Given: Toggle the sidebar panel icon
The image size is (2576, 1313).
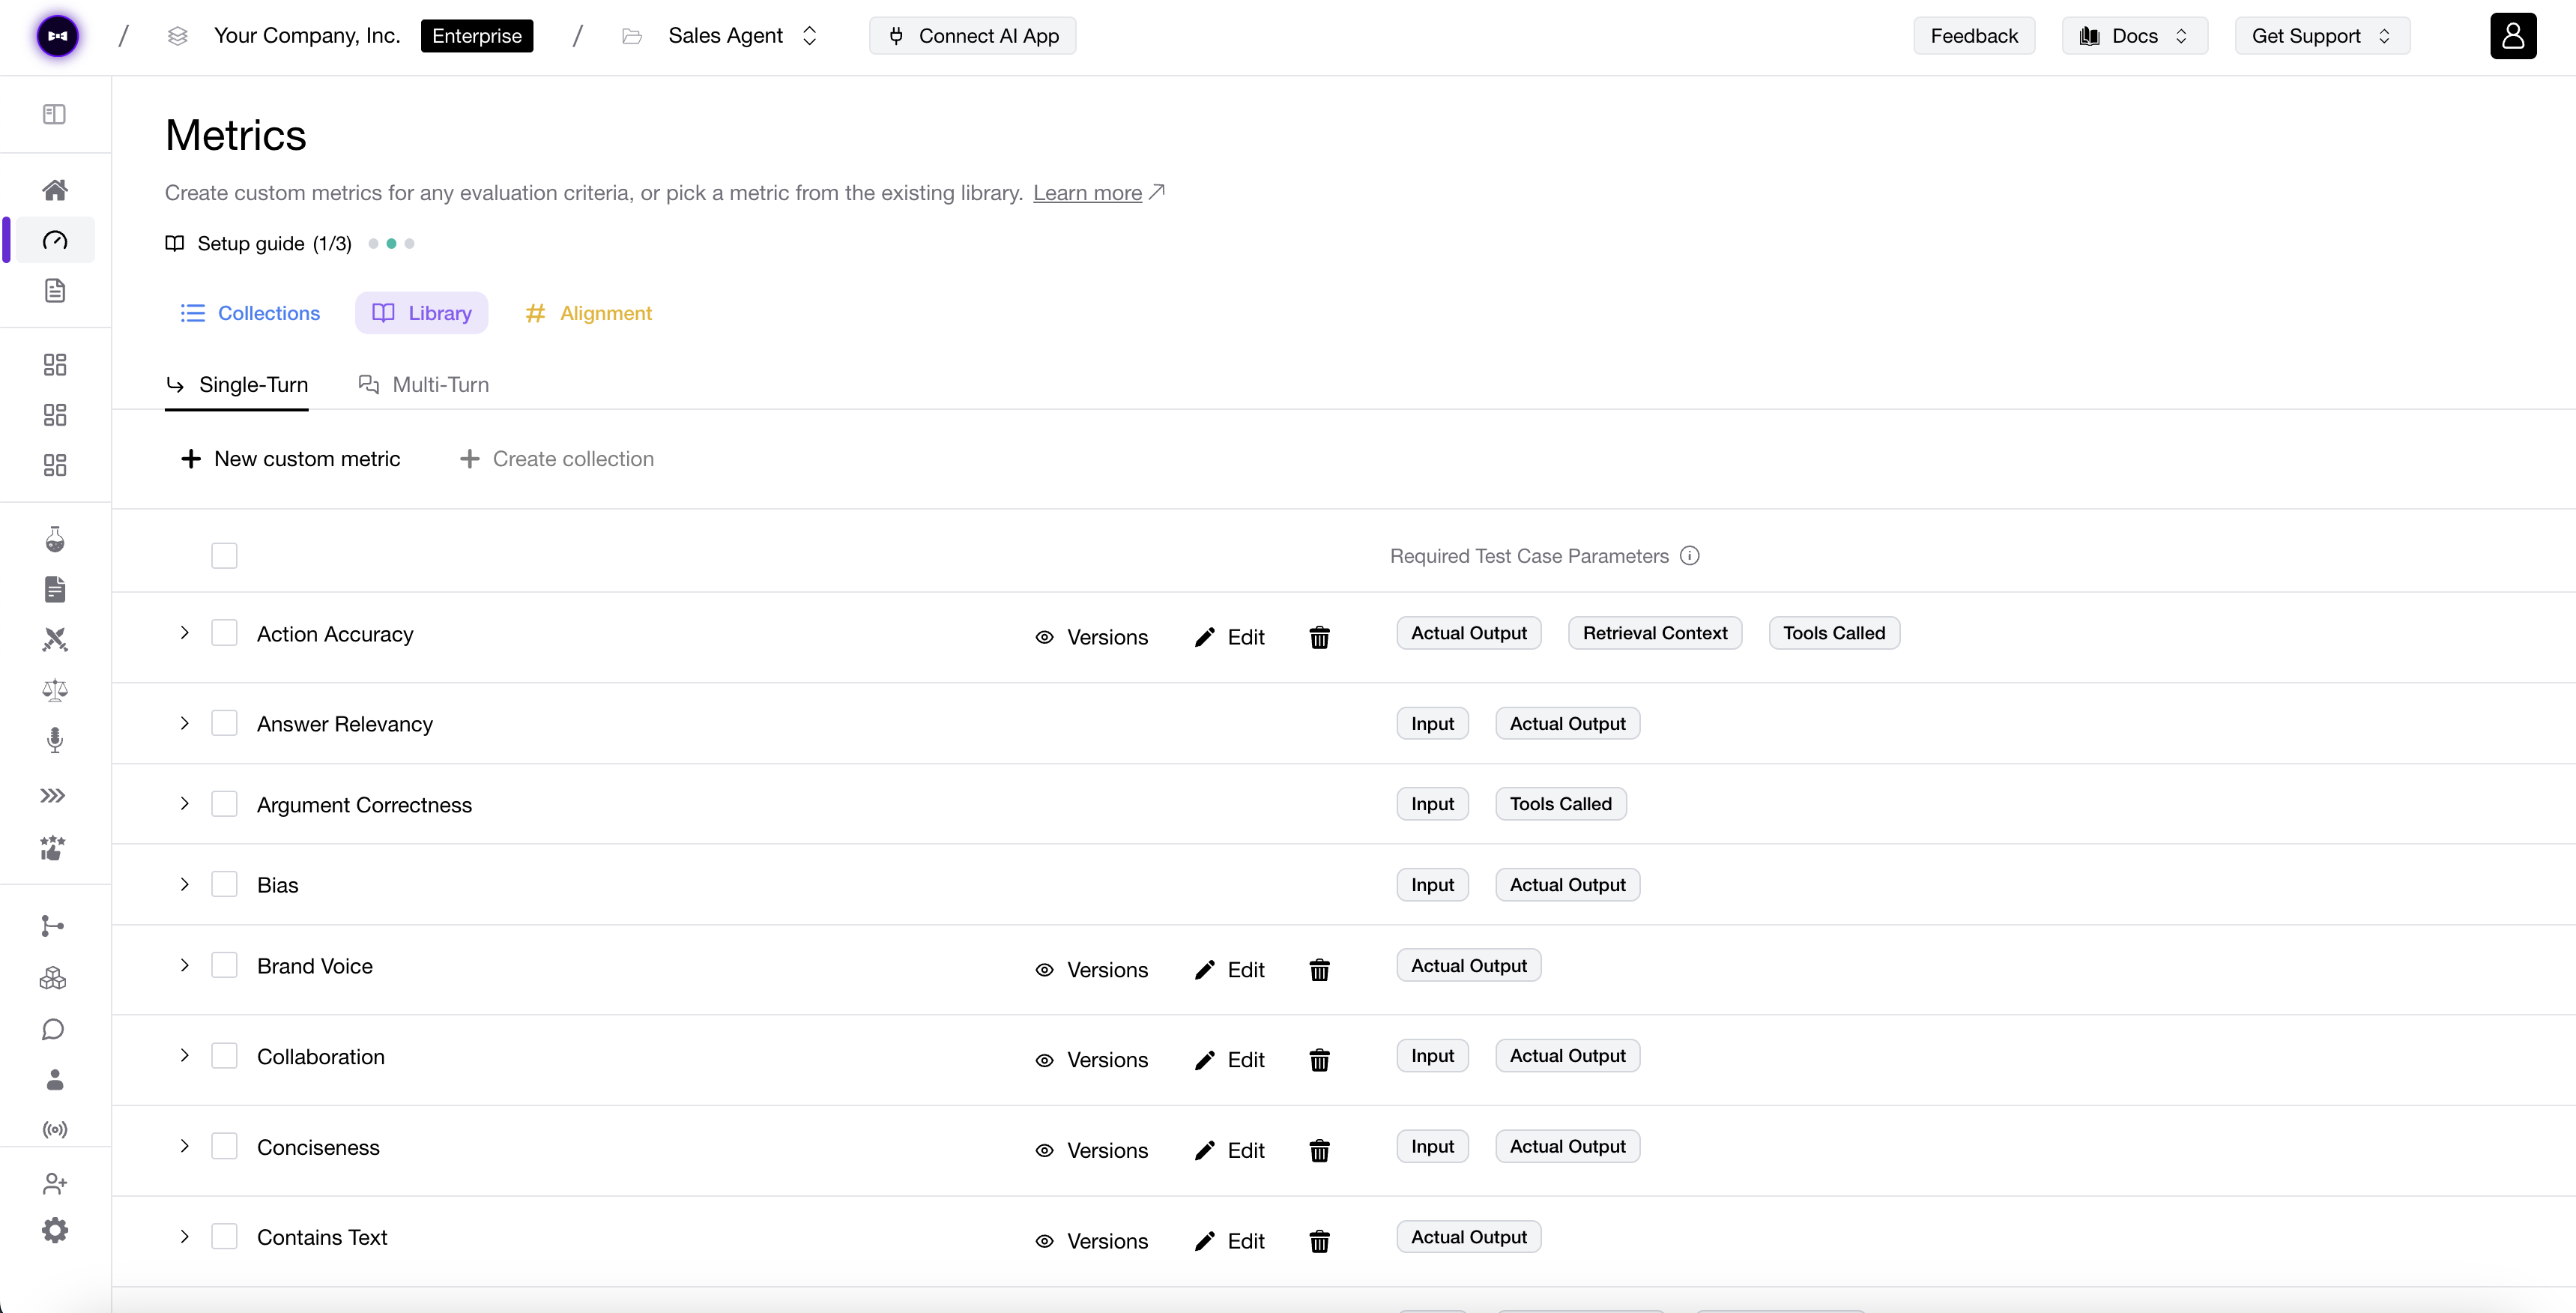Looking at the screenshot, I should (x=55, y=114).
